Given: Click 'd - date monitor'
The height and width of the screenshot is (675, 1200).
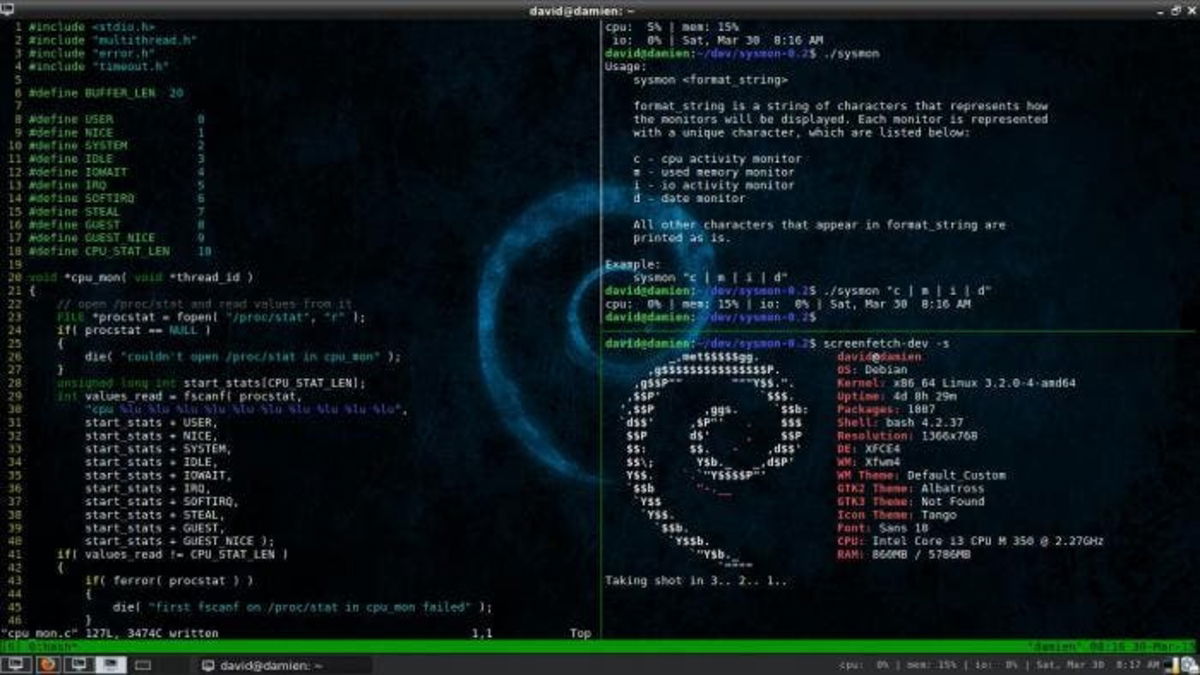Looking at the screenshot, I should click(x=689, y=198).
